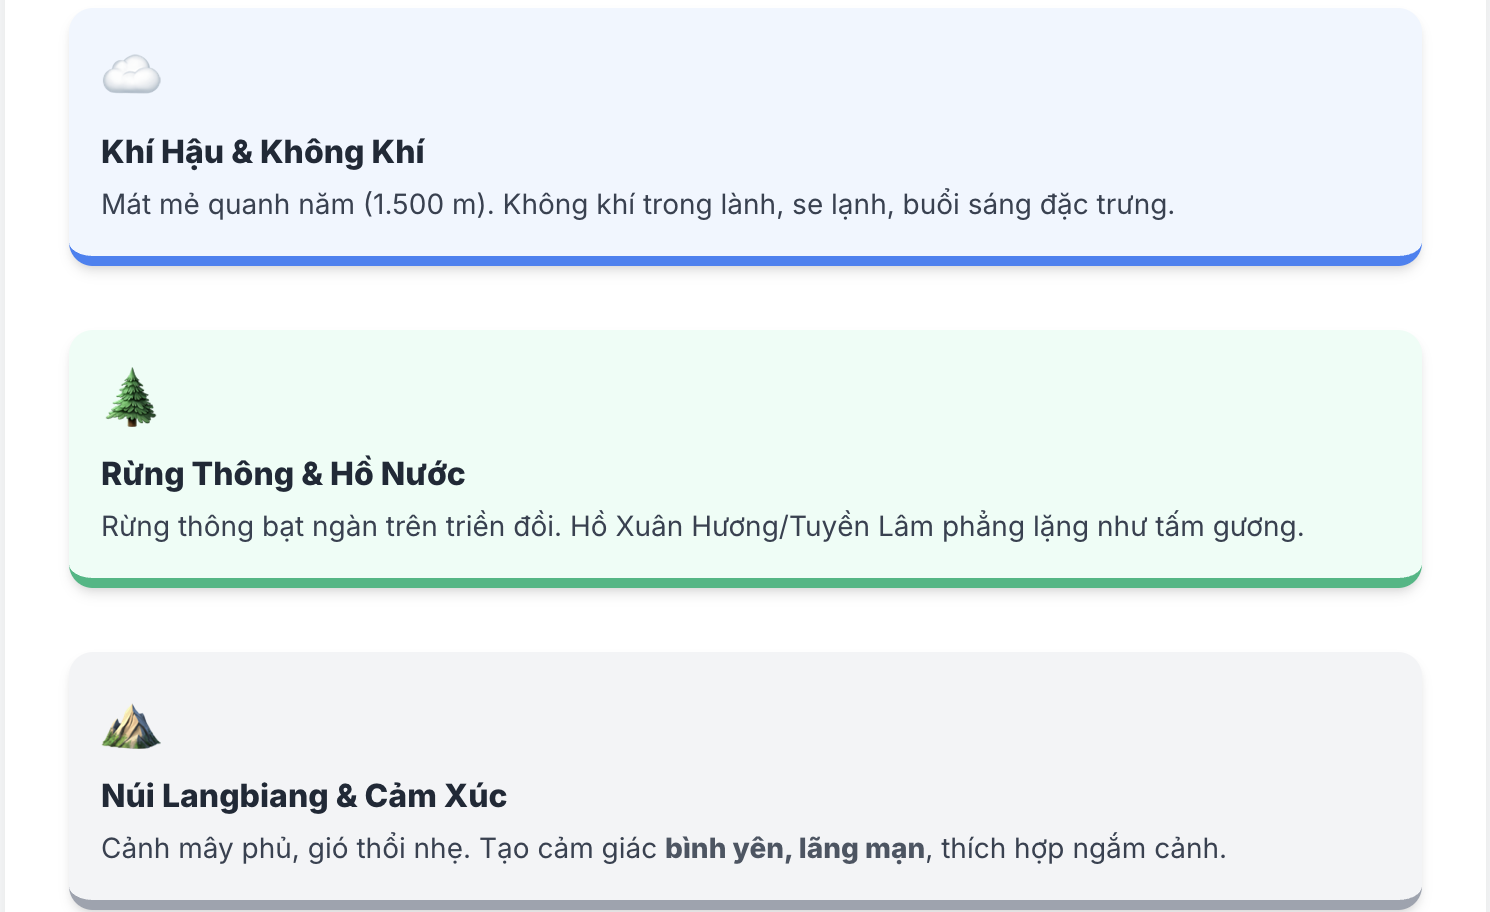The width and height of the screenshot is (1490, 912).
Task: Click the green bottom border of pine forest card
Action: (745, 583)
